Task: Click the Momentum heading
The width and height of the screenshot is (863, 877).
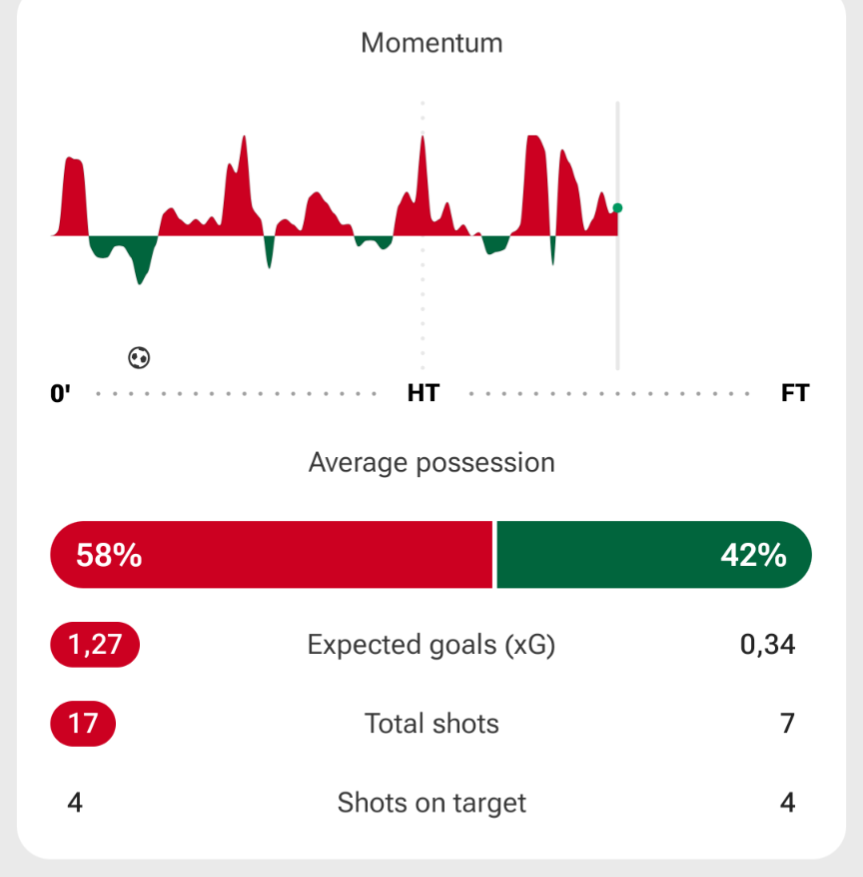Action: (x=431, y=43)
